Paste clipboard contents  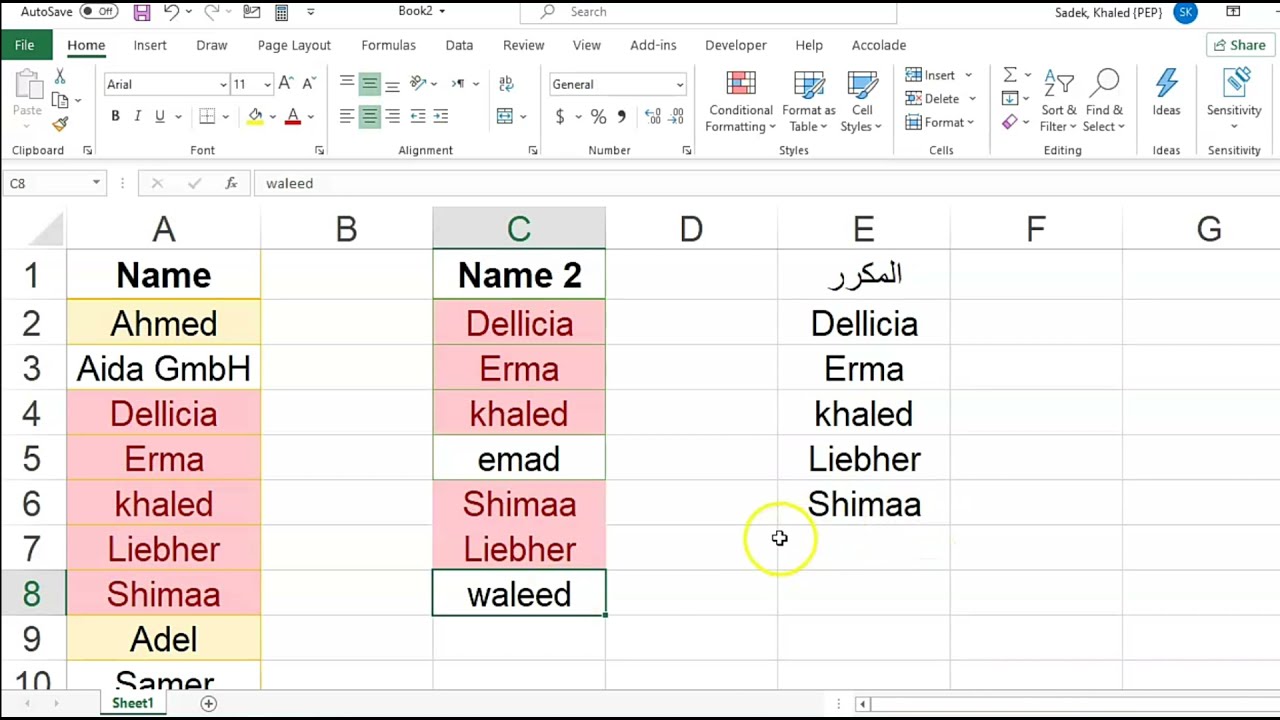point(27,95)
